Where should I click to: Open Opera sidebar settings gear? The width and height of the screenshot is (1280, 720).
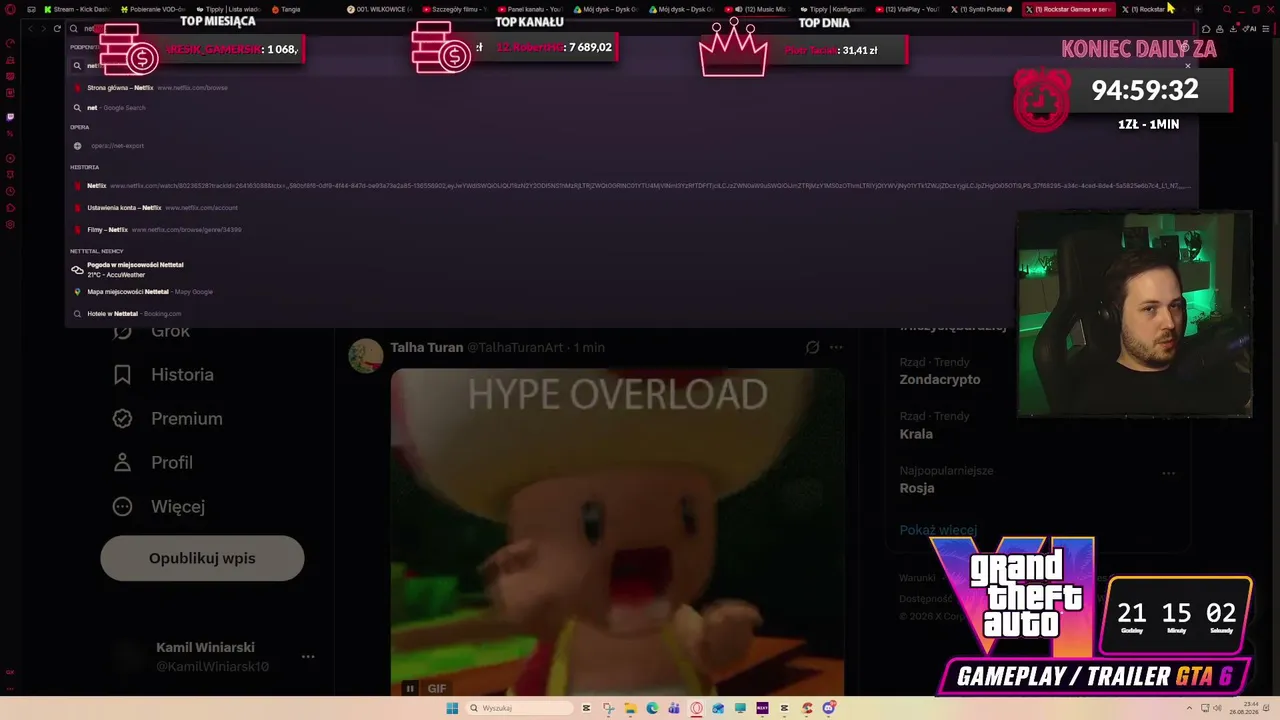click(x=10, y=224)
